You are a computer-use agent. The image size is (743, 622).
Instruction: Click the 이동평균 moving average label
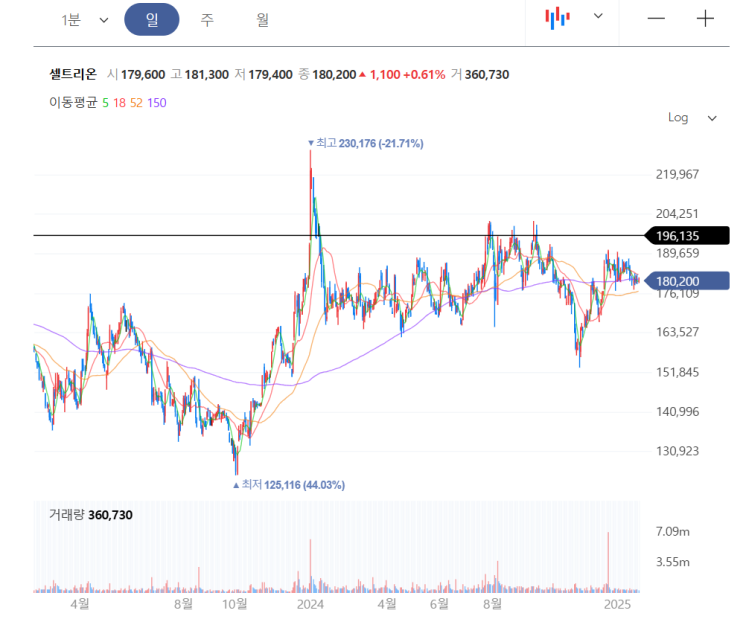(x=73, y=102)
